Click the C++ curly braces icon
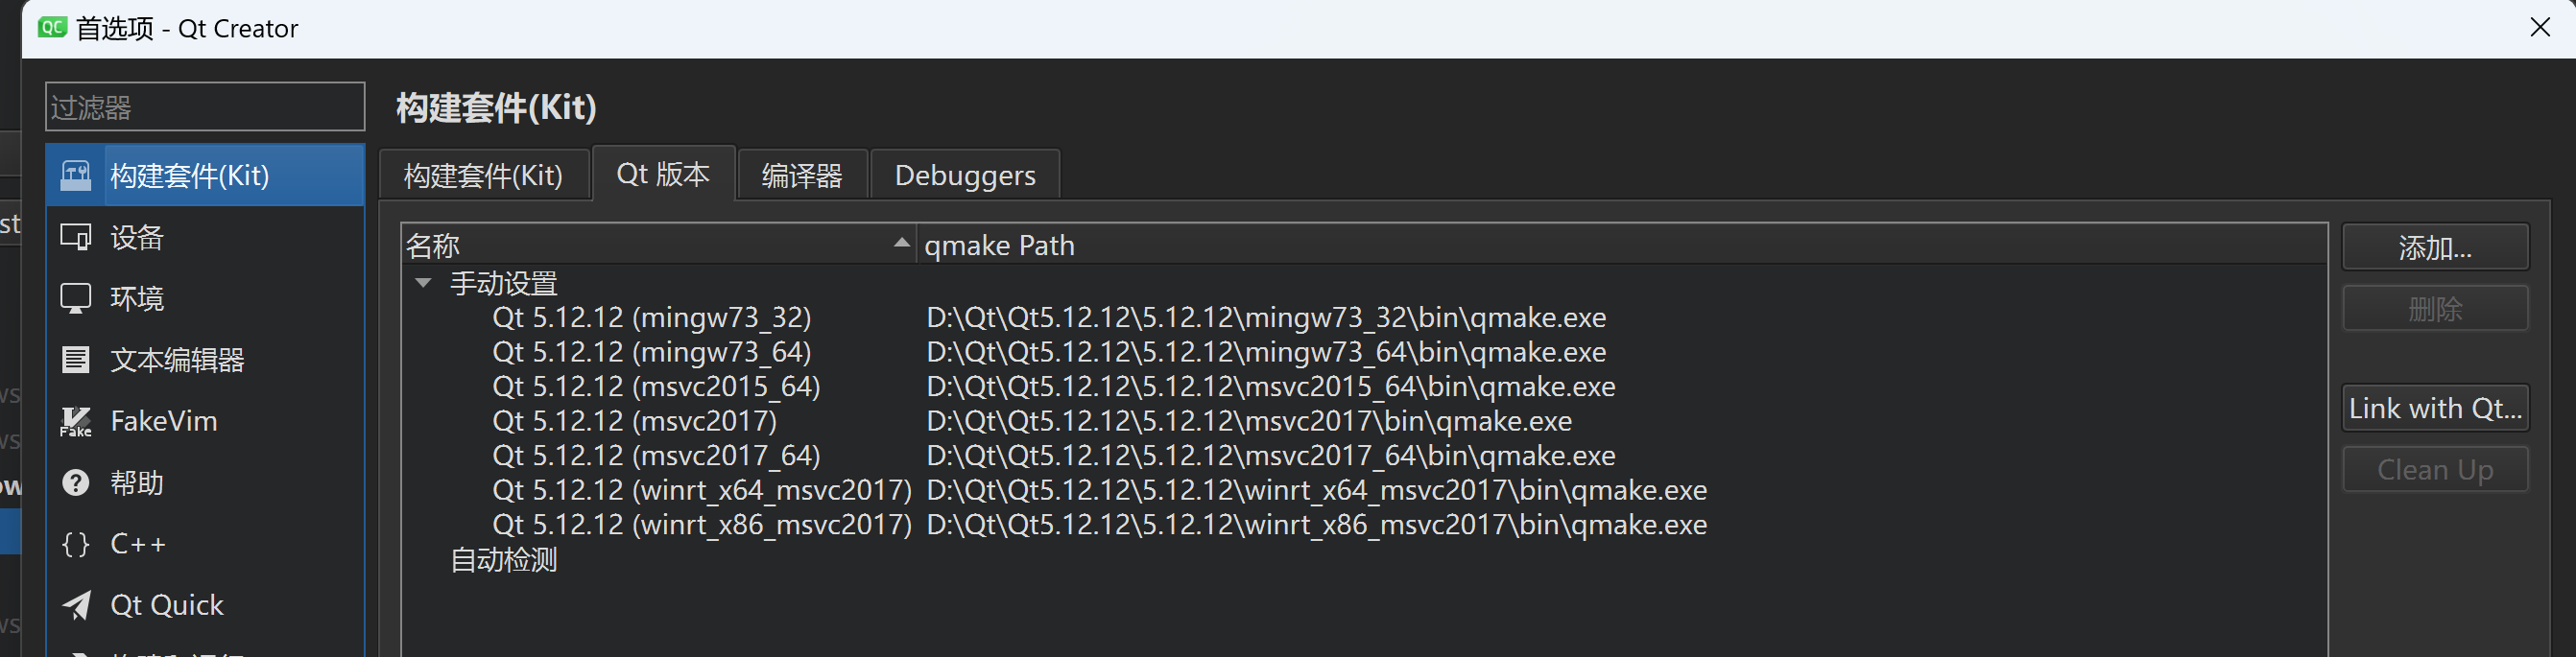The image size is (2576, 657). point(76,544)
